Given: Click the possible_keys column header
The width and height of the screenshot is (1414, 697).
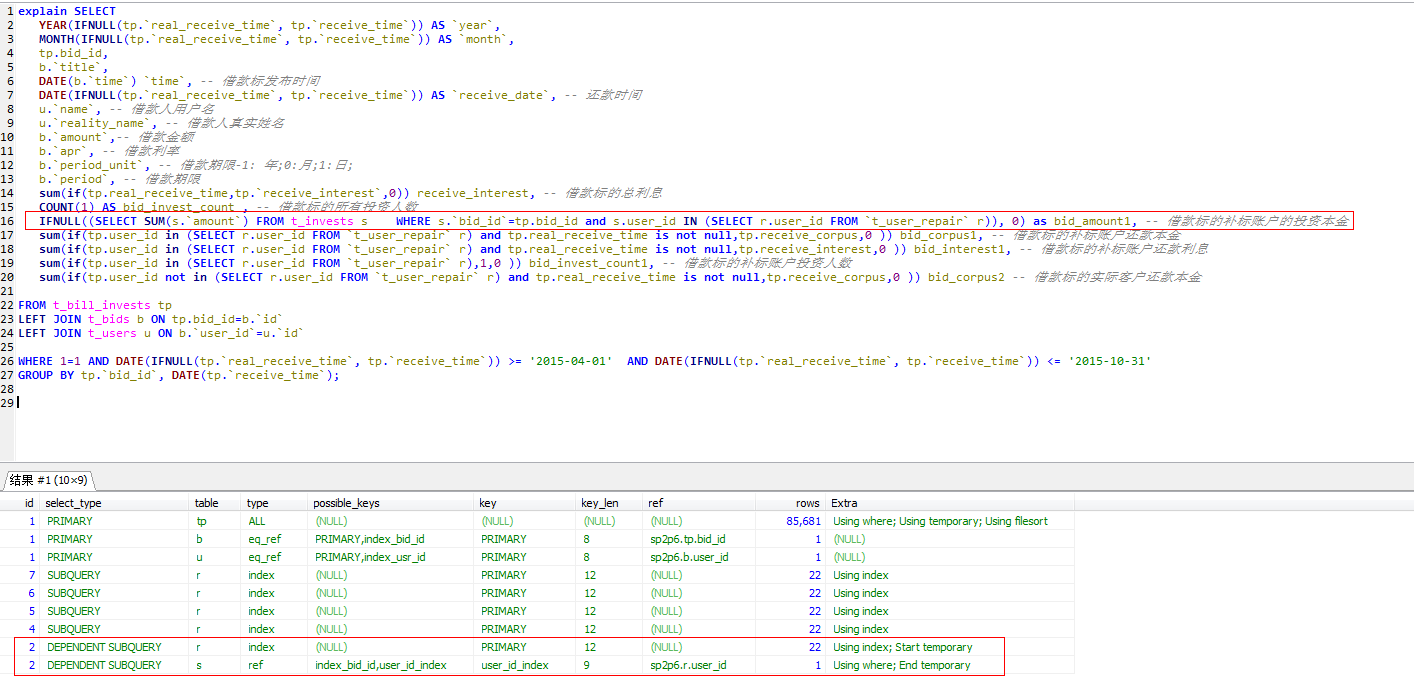Looking at the screenshot, I should click(x=346, y=503).
